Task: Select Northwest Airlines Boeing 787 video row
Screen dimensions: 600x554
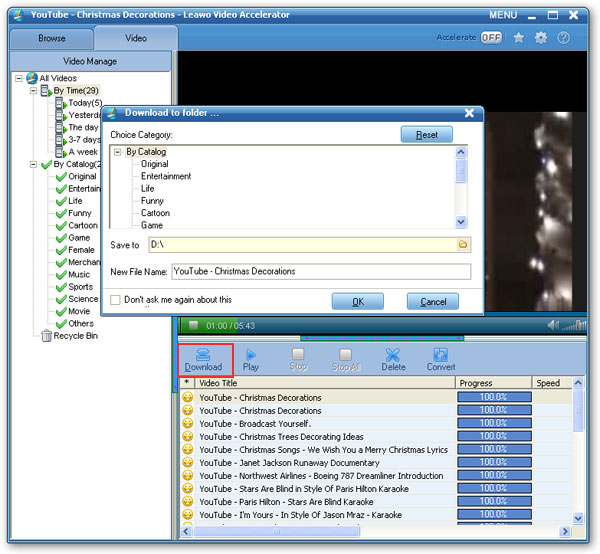Action: coord(321,476)
